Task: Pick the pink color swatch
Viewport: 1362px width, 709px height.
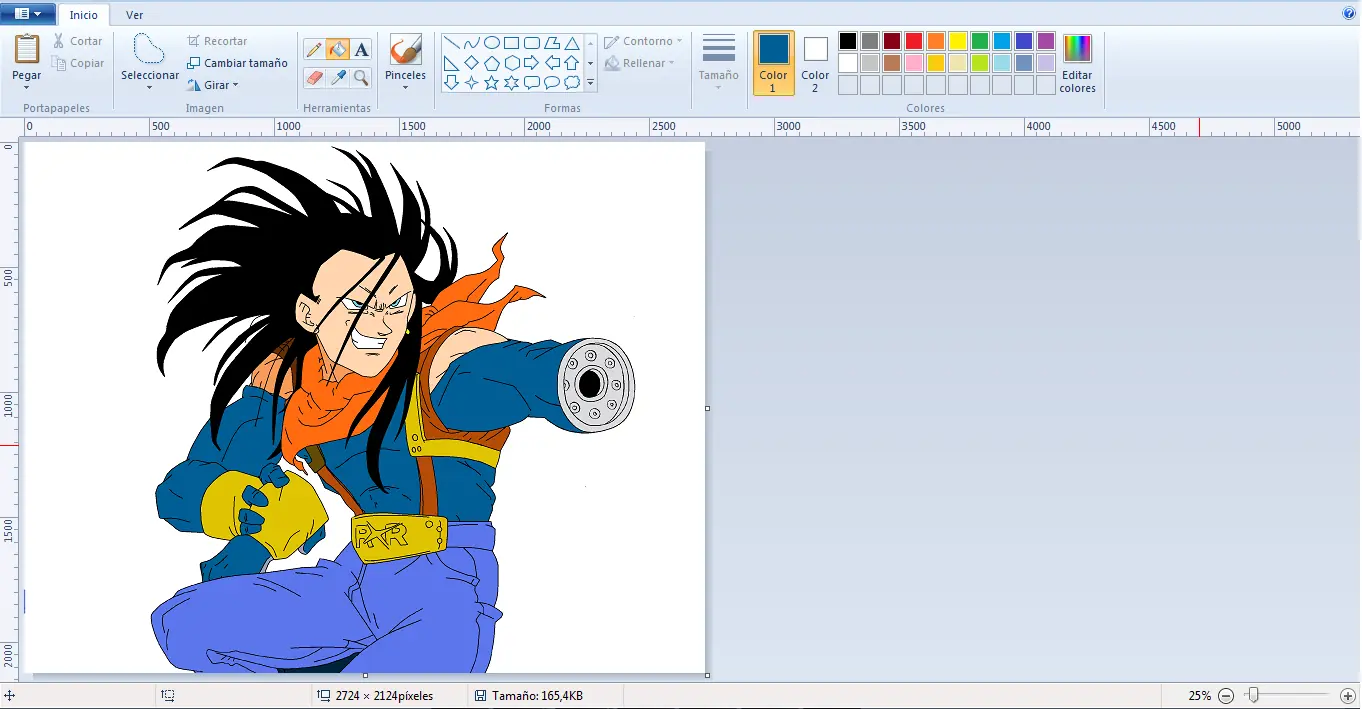Action: coord(914,63)
